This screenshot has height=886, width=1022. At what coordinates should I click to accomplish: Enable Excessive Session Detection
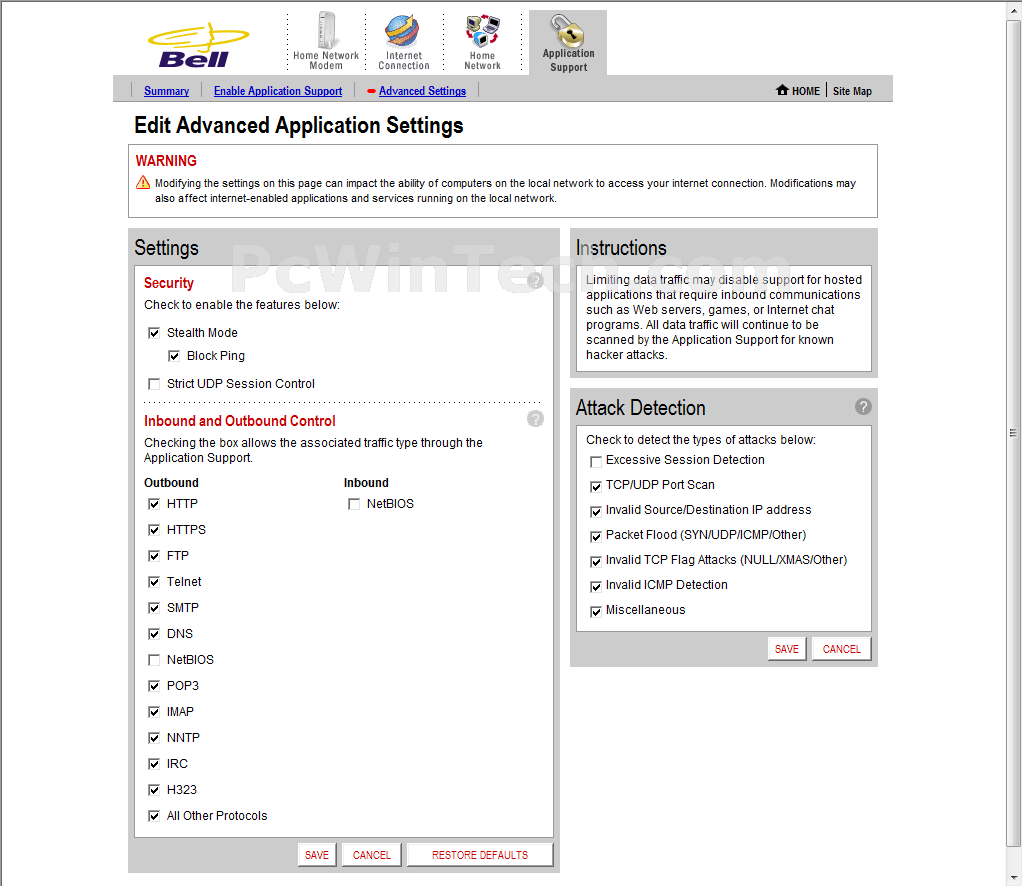[x=596, y=462]
